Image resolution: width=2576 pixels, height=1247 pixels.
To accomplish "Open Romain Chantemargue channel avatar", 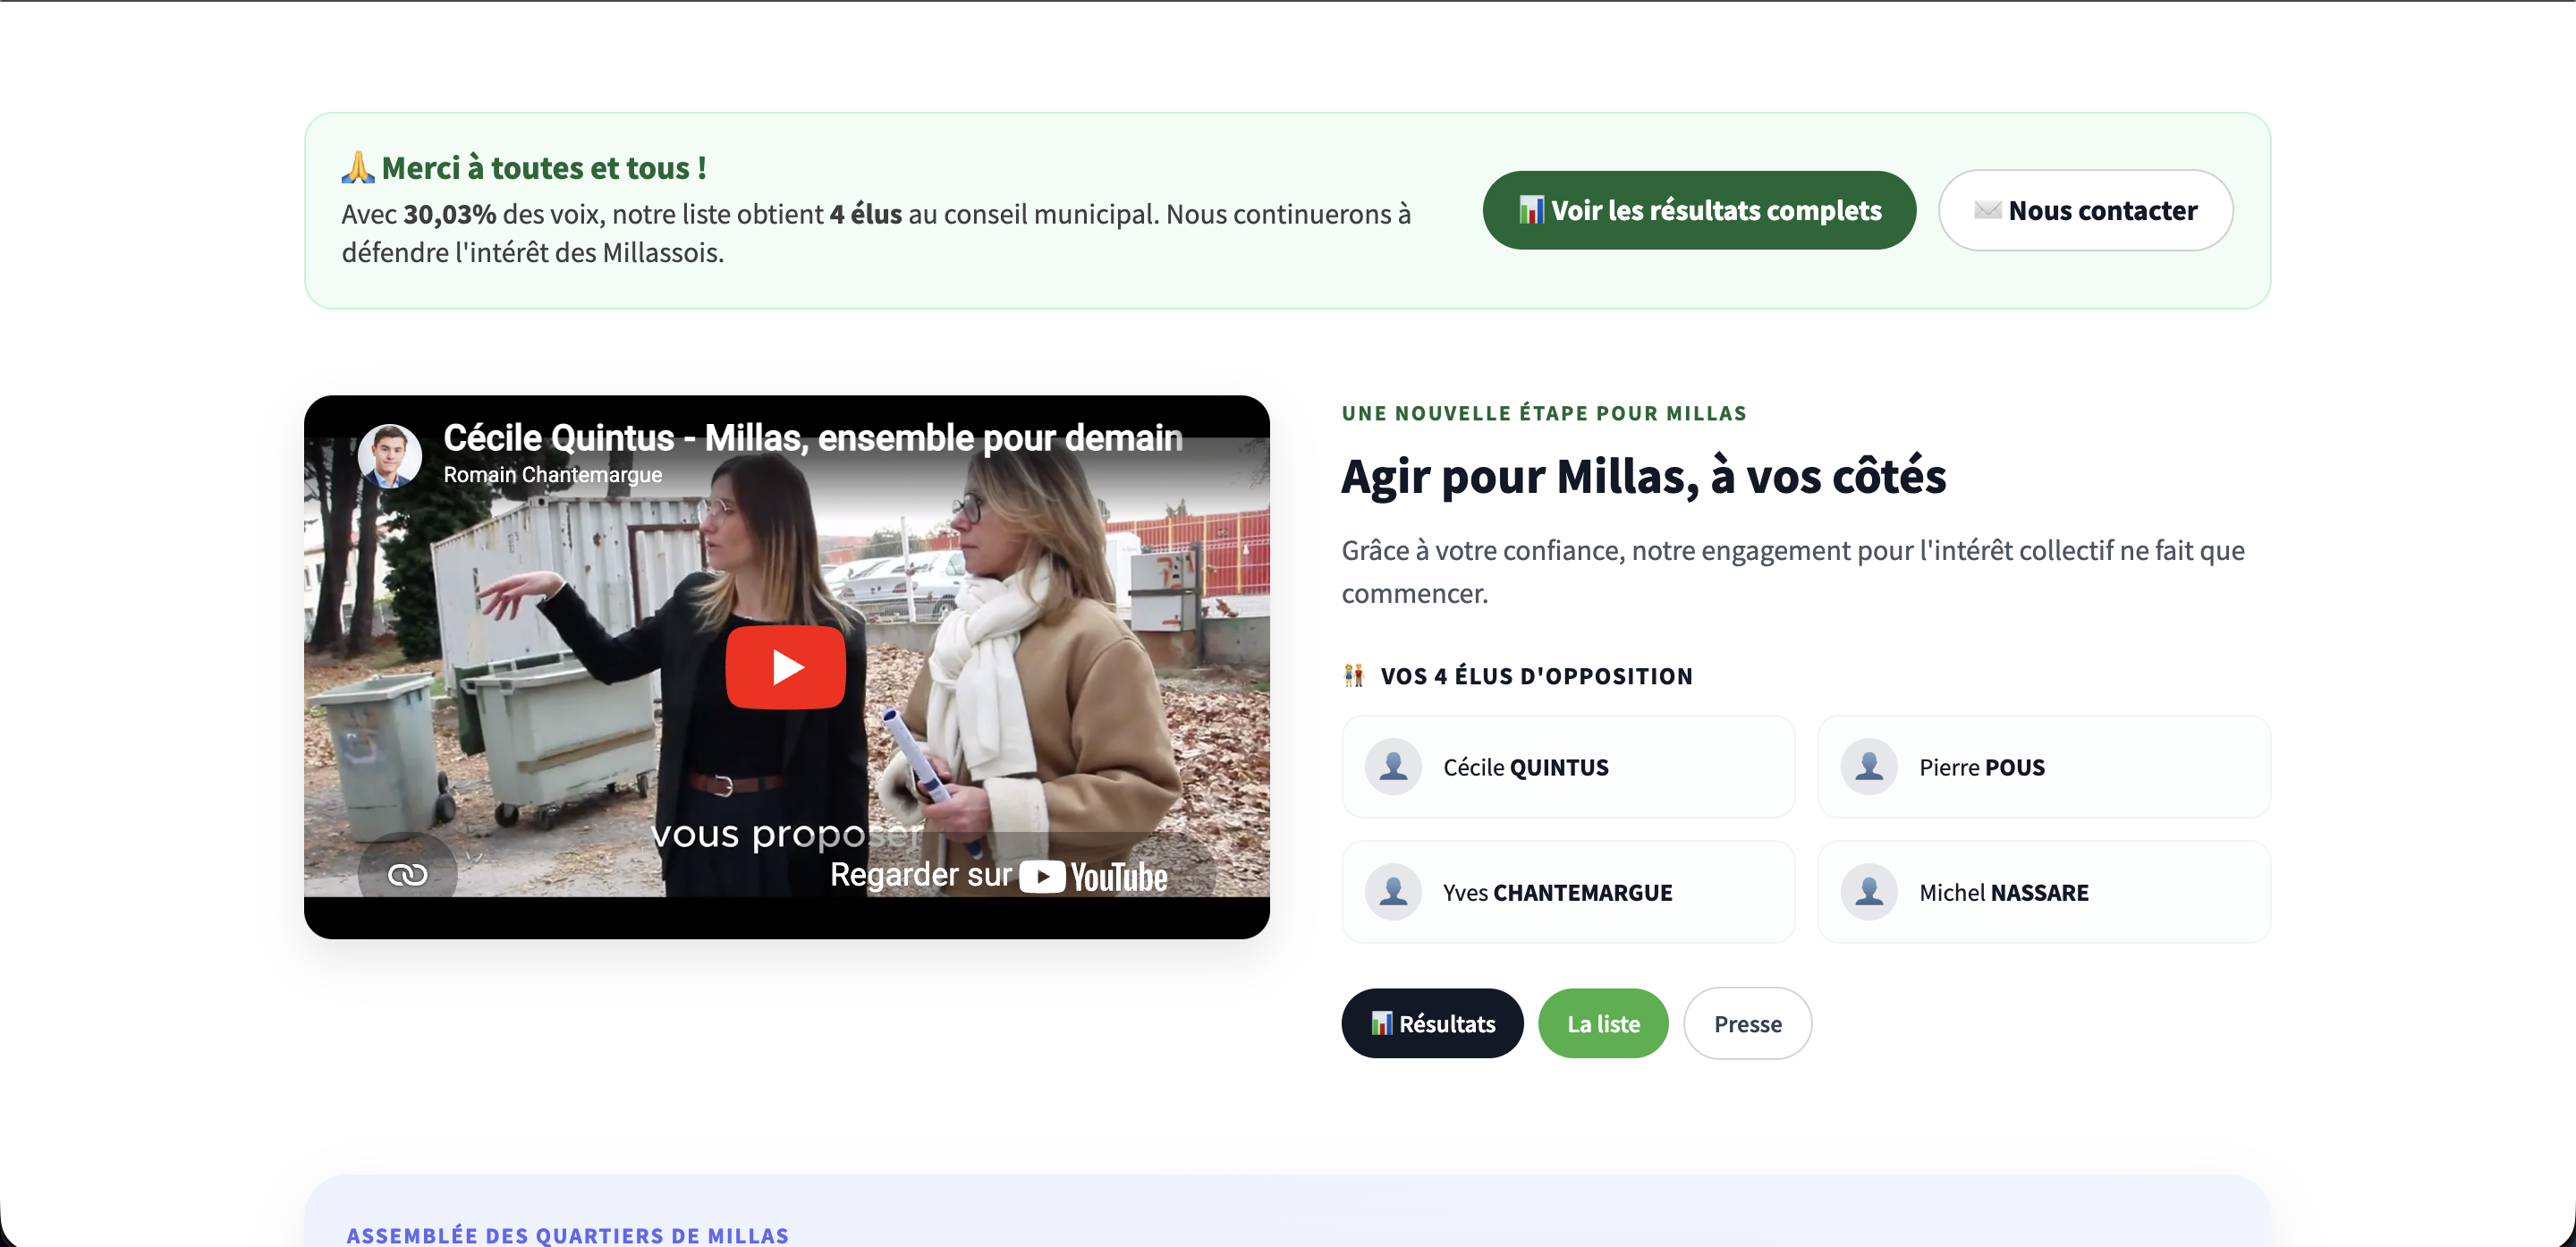I will (x=389, y=455).
